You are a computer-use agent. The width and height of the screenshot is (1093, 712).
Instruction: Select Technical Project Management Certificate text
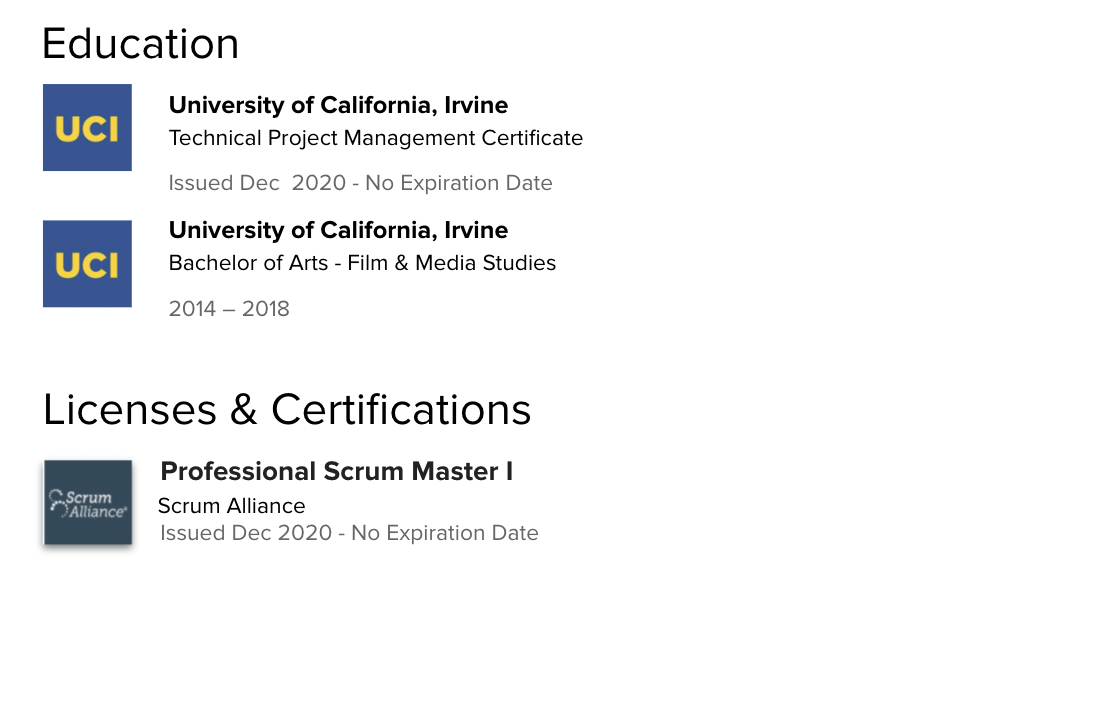click(x=376, y=138)
